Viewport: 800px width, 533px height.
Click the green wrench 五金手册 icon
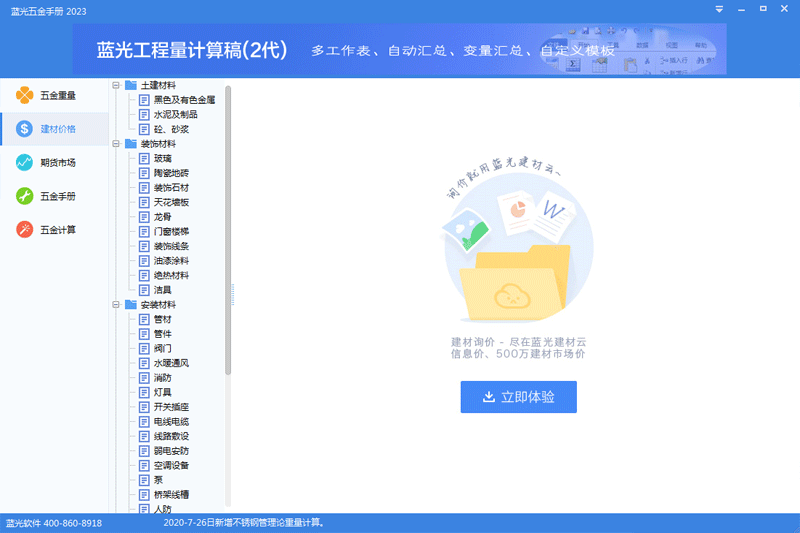24,196
